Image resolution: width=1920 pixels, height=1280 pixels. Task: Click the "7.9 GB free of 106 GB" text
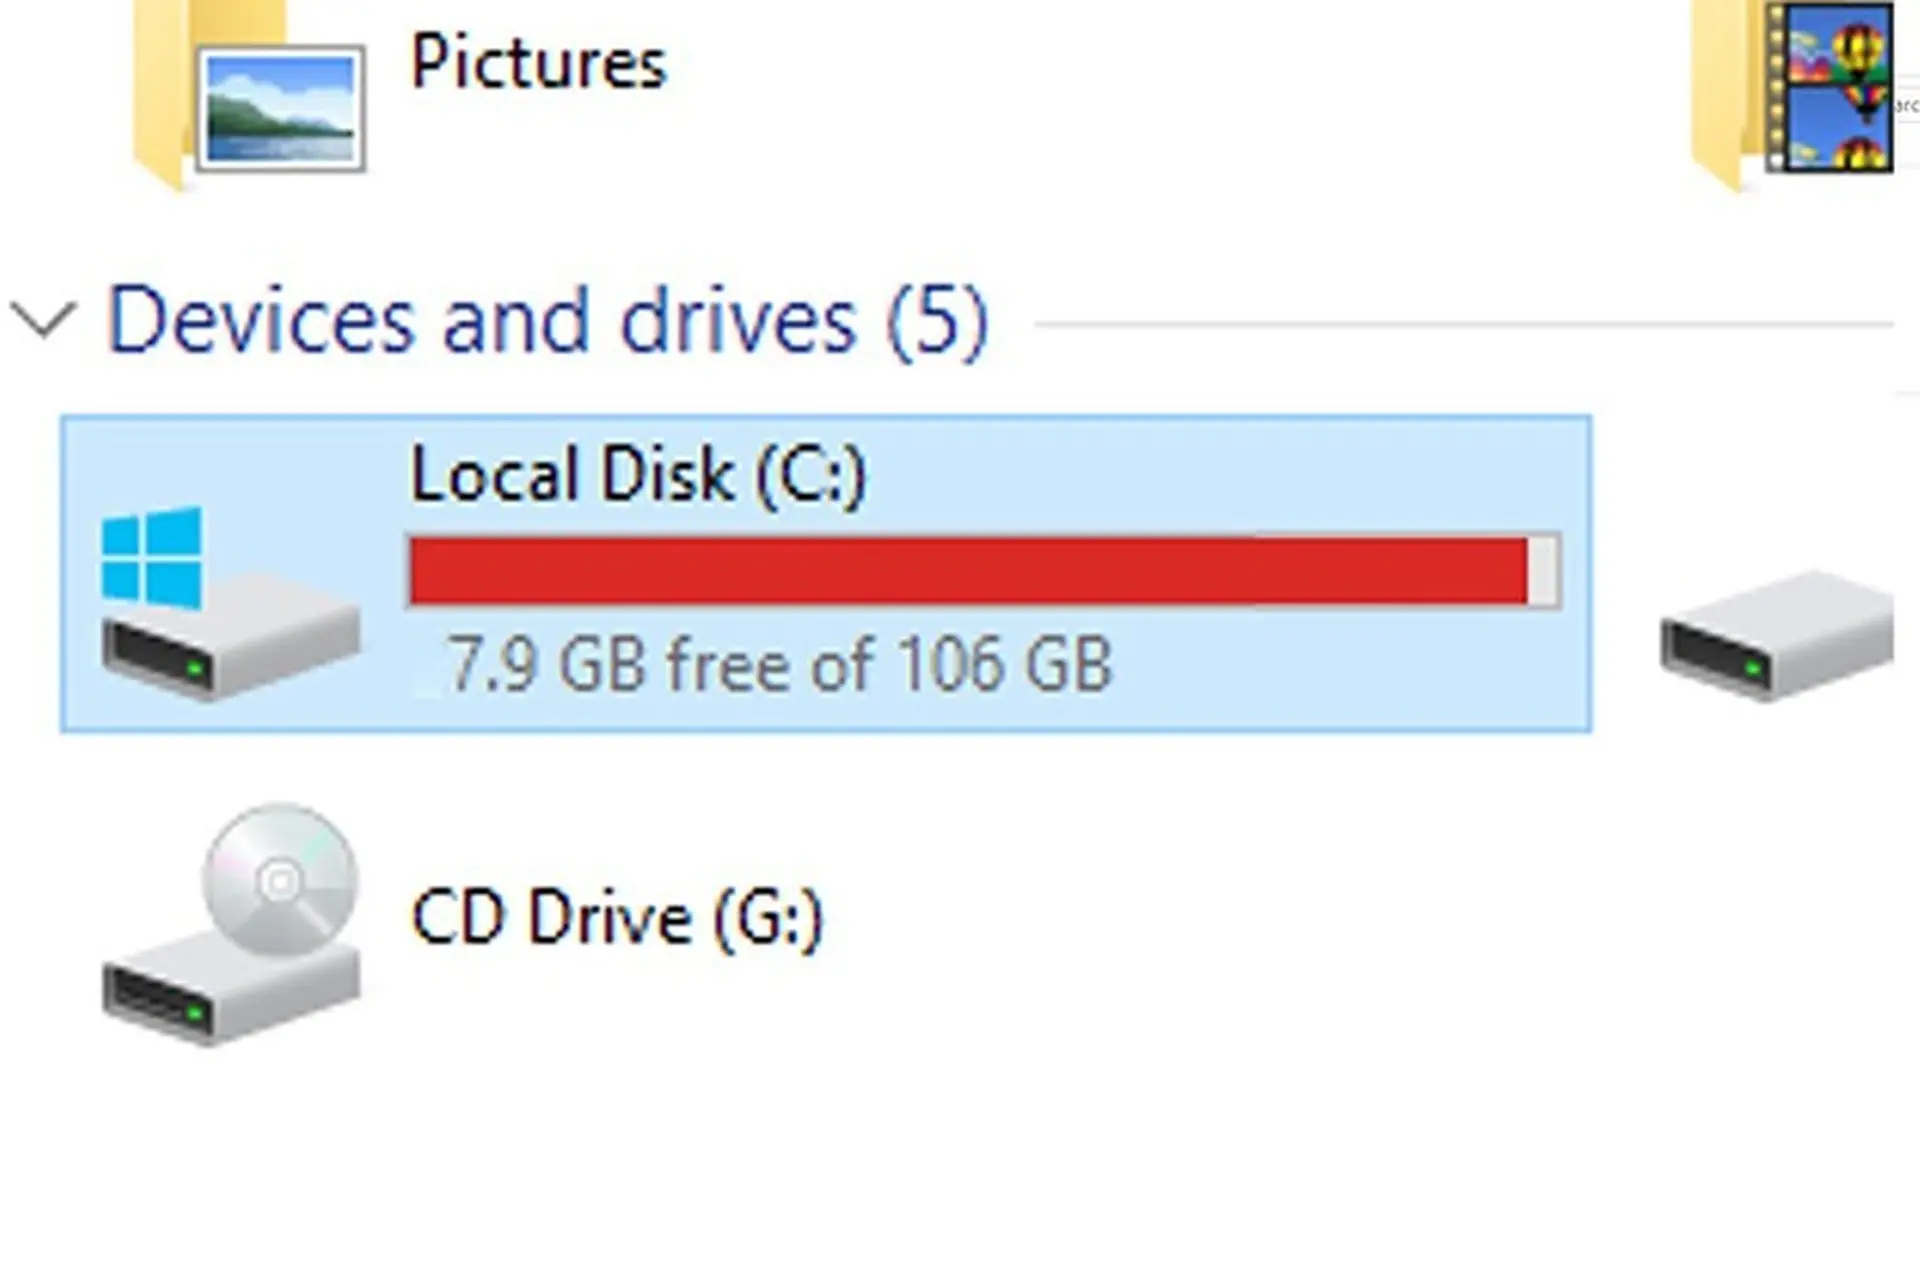click(779, 664)
